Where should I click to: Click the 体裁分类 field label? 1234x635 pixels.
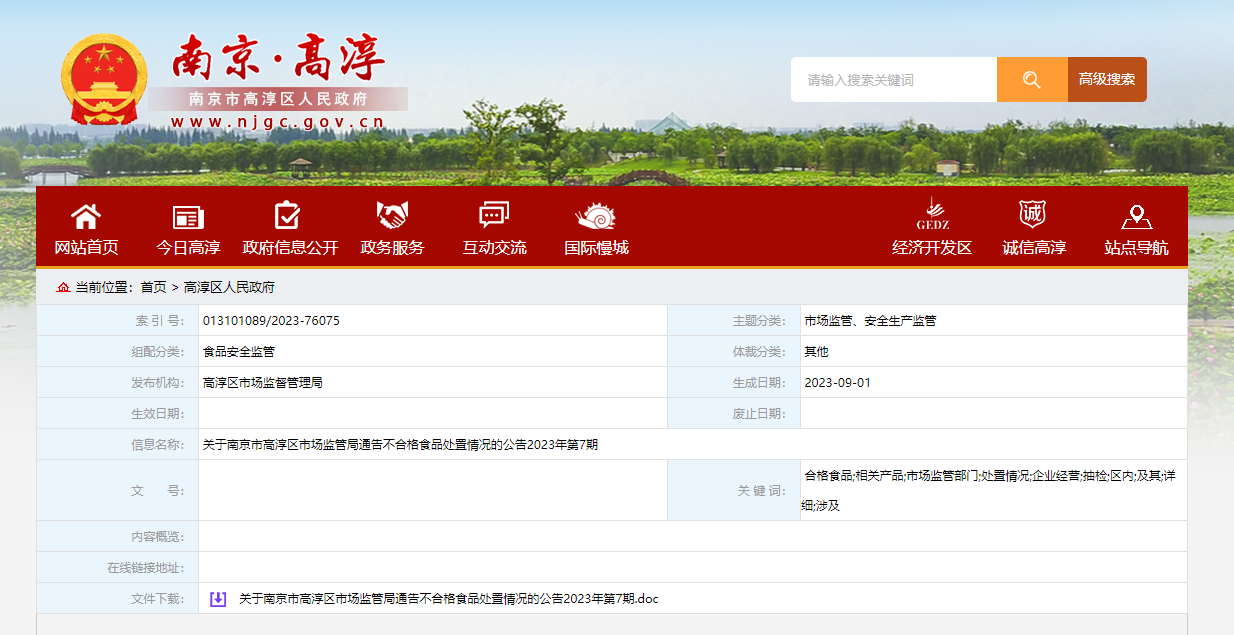point(759,352)
